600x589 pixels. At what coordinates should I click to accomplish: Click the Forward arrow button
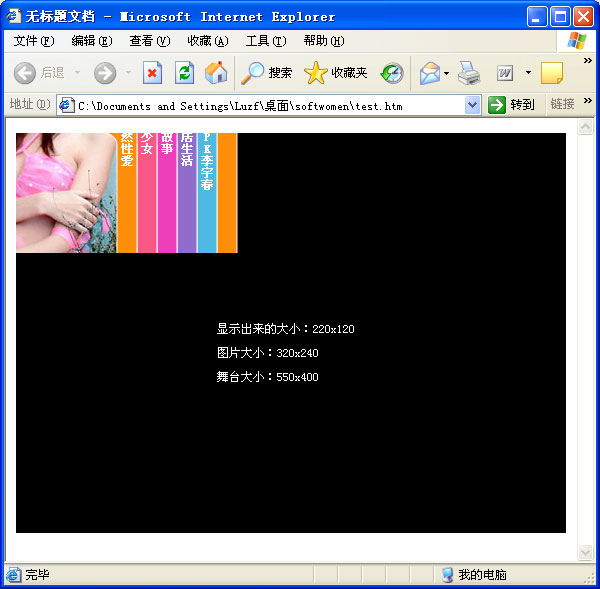coord(105,73)
